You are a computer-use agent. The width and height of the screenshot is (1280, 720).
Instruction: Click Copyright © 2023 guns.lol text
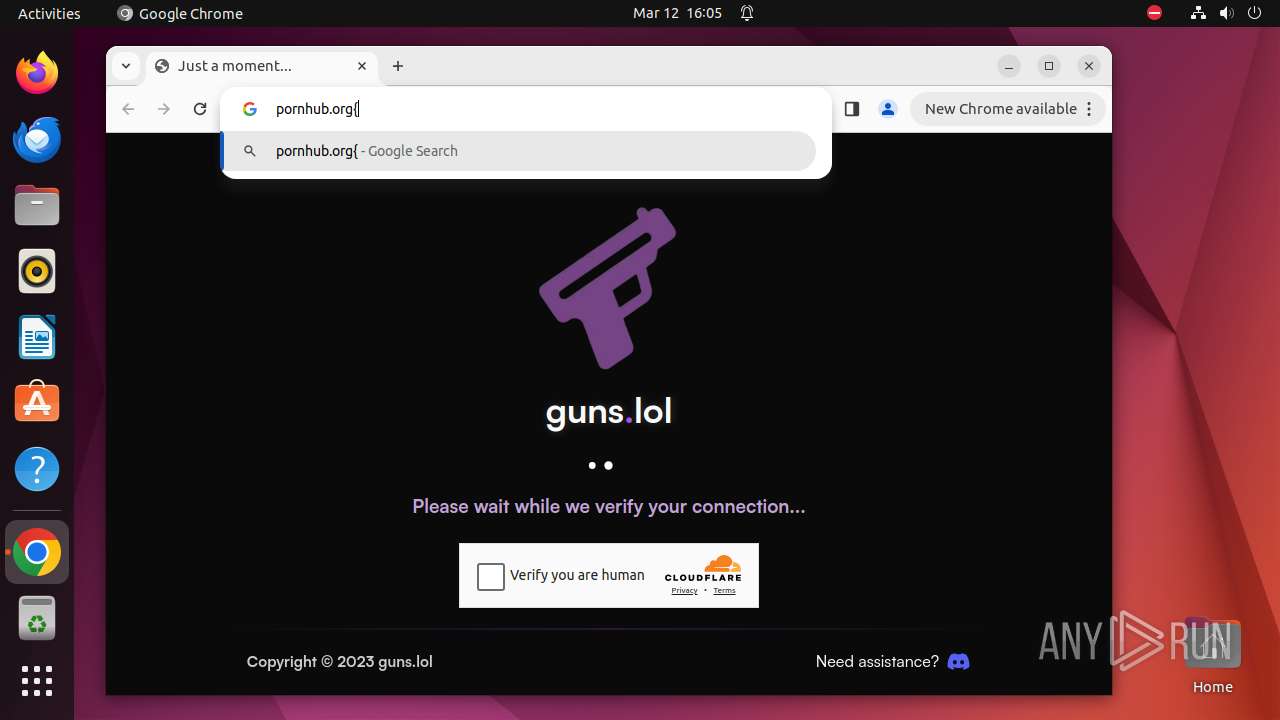(x=340, y=661)
